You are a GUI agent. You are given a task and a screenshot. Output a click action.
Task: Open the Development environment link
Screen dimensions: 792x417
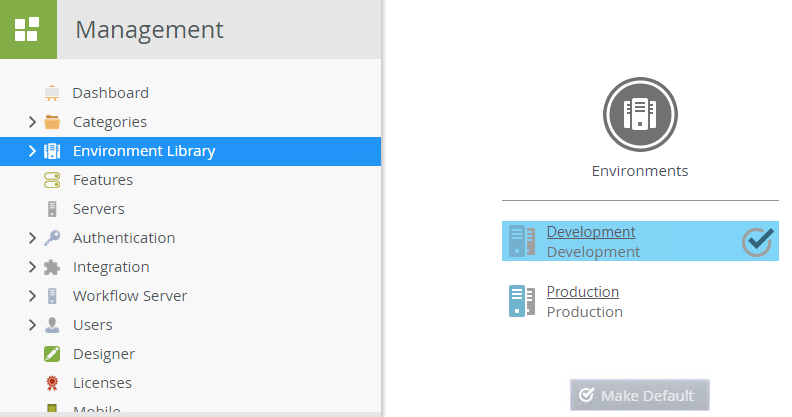coord(590,232)
